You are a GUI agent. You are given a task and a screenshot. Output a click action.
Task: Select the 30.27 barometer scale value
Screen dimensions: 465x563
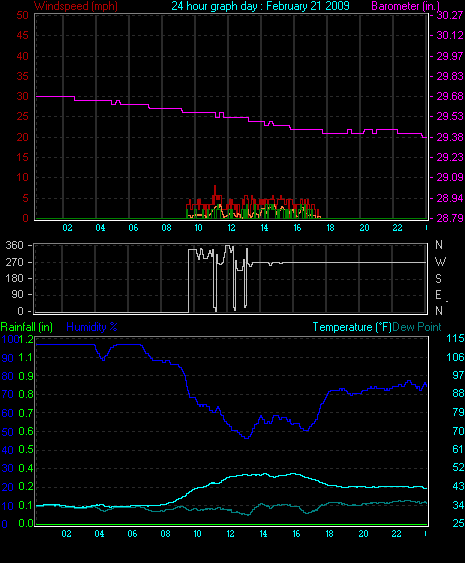tap(450, 15)
